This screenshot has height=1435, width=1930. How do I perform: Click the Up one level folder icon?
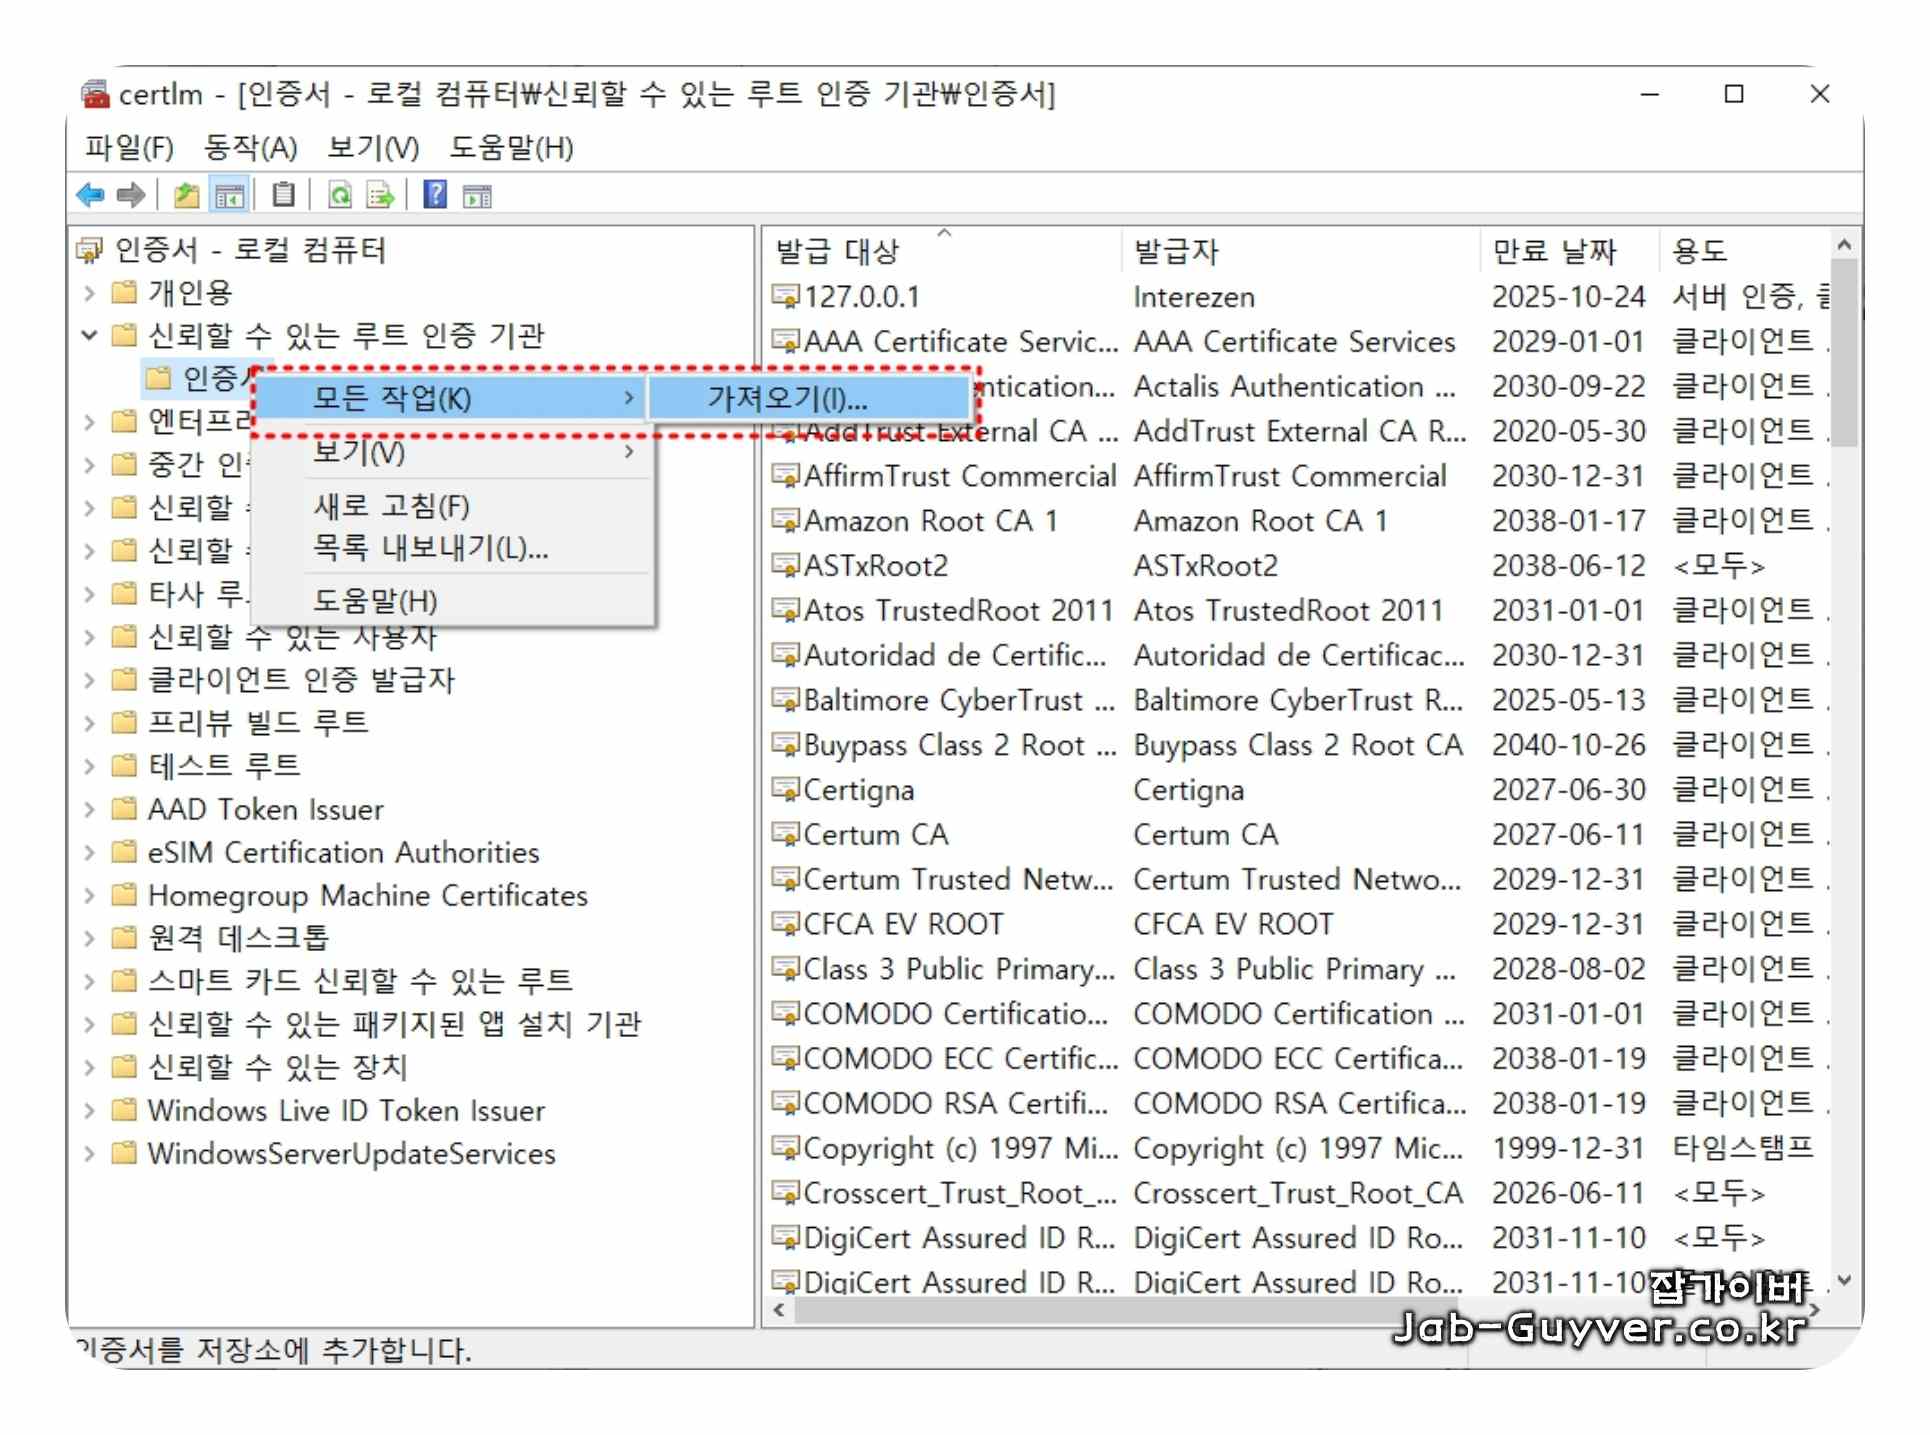click(x=186, y=195)
